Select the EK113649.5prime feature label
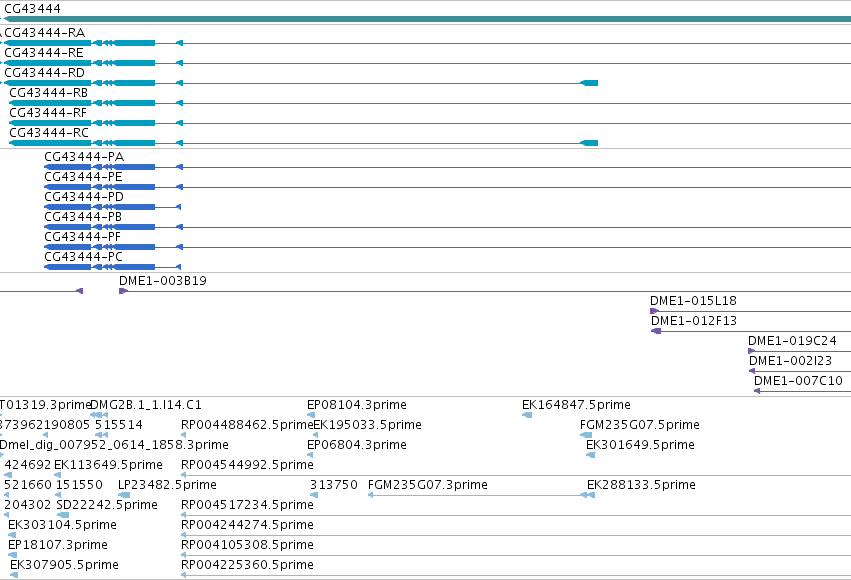This screenshot has width=851, height=580. [109, 466]
